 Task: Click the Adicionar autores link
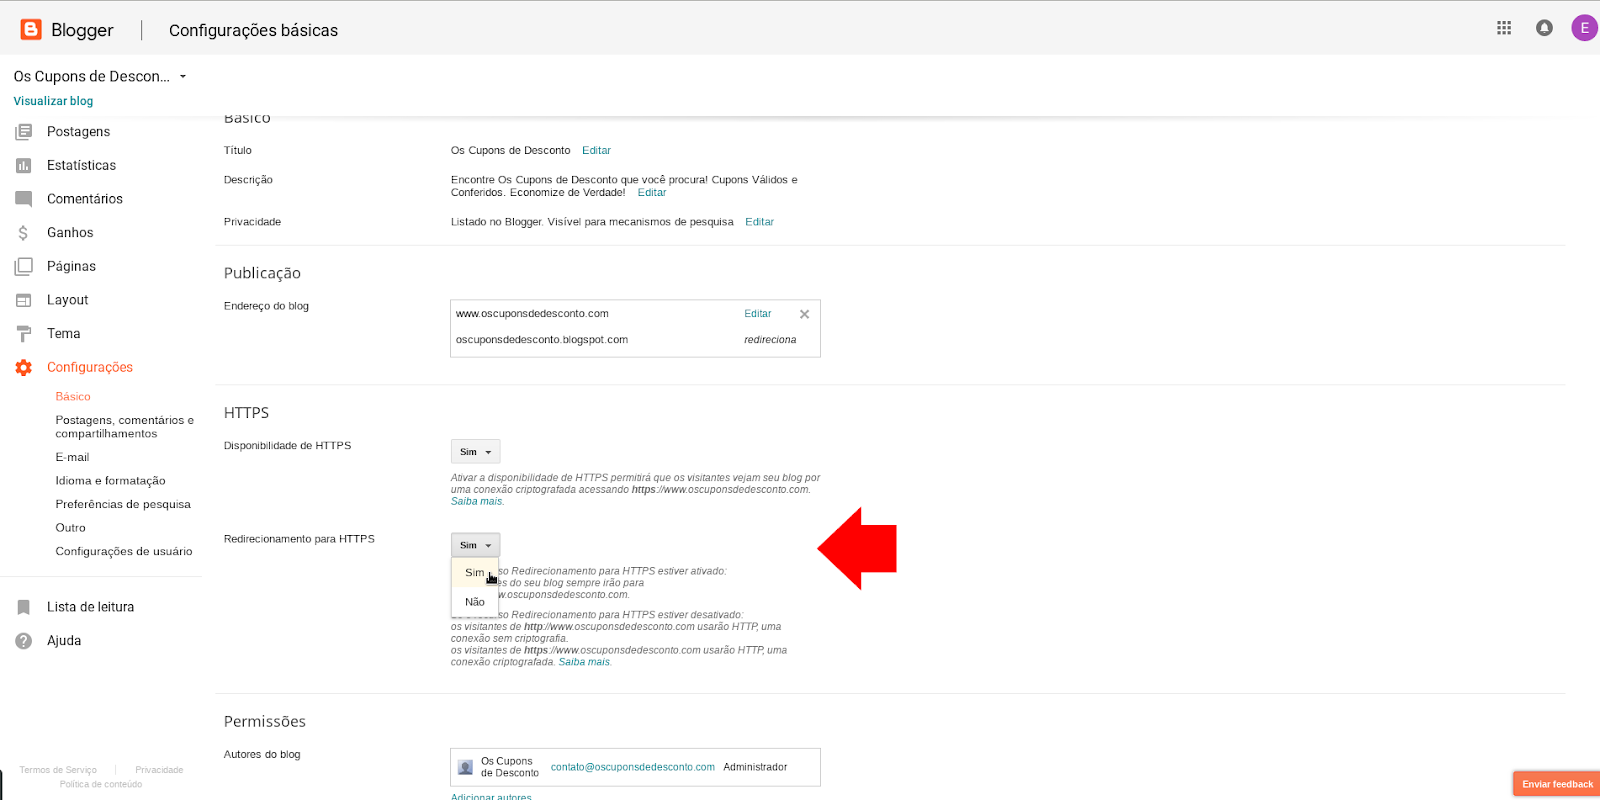[x=491, y=796]
